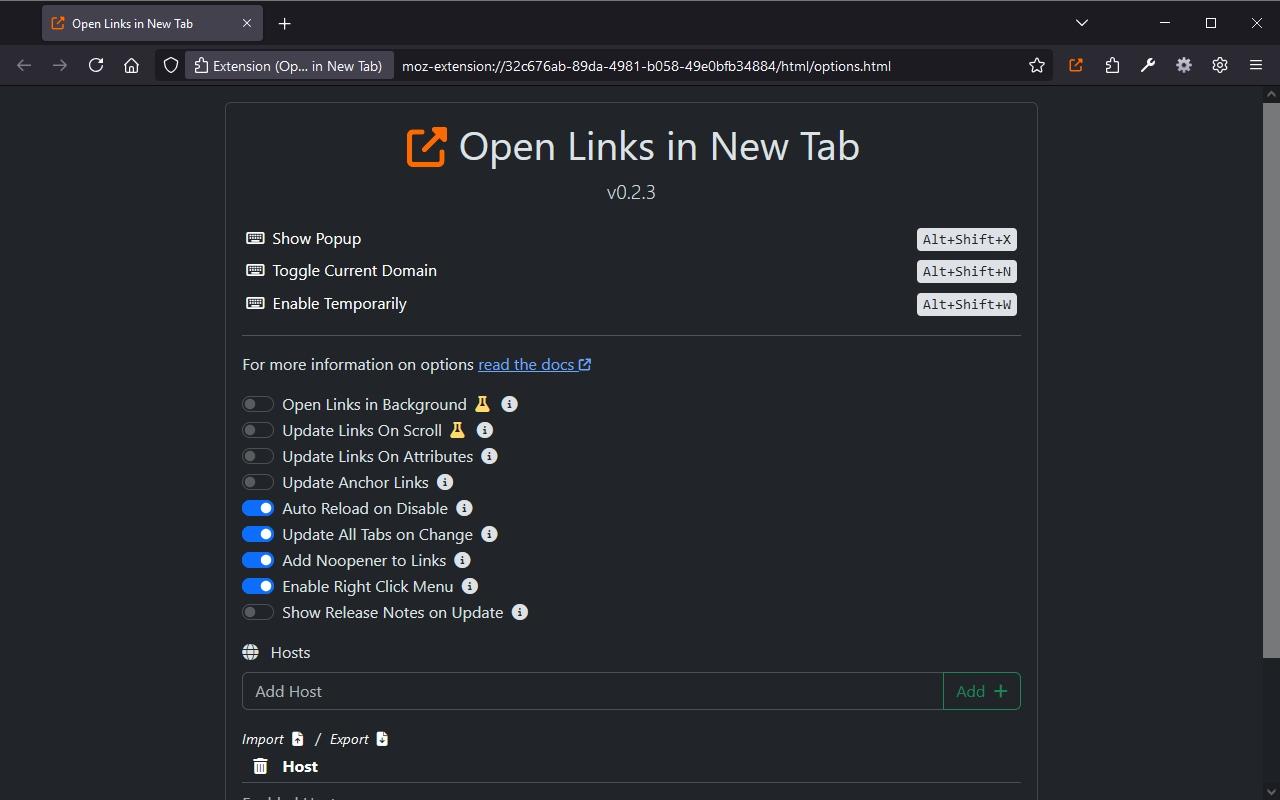Click the wrench icon in the browser toolbar
Viewport: 1280px width, 800px height.
[x=1148, y=66]
